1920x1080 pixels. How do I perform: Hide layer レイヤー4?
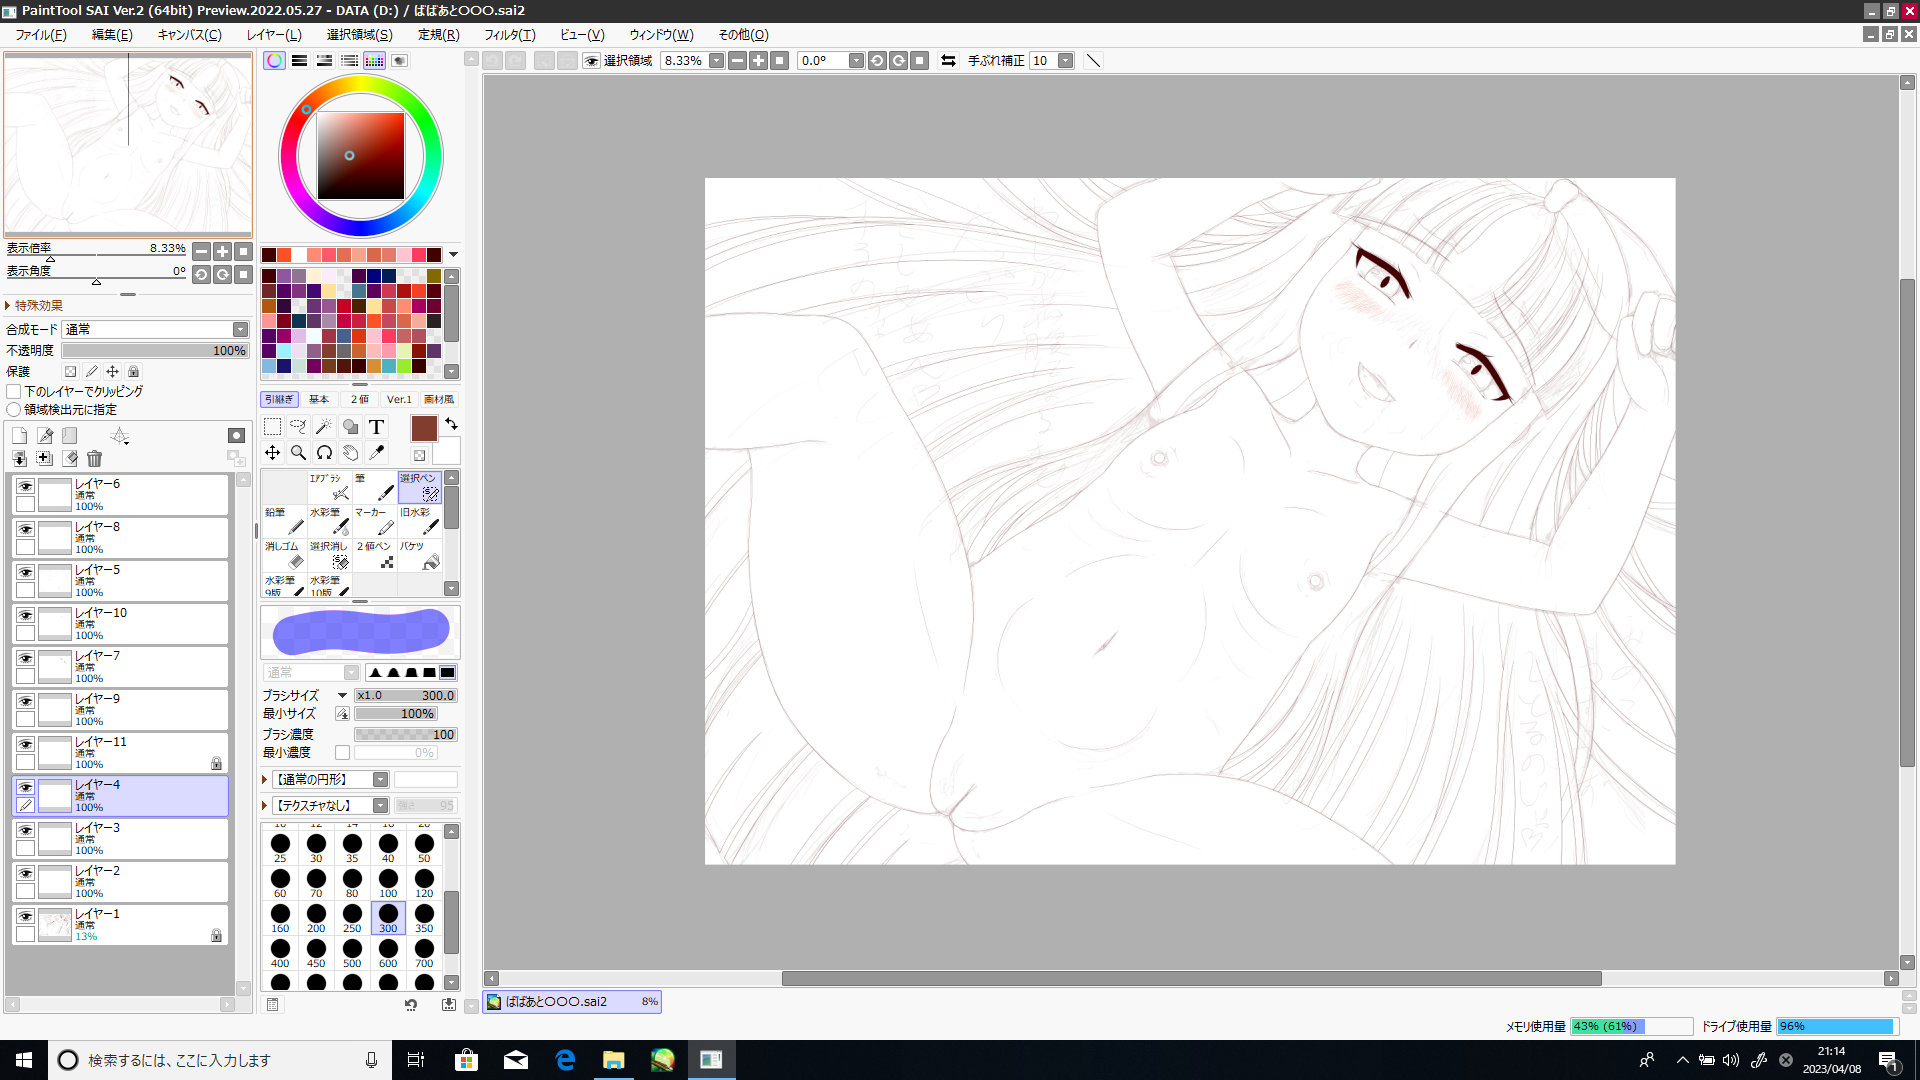tap(25, 787)
